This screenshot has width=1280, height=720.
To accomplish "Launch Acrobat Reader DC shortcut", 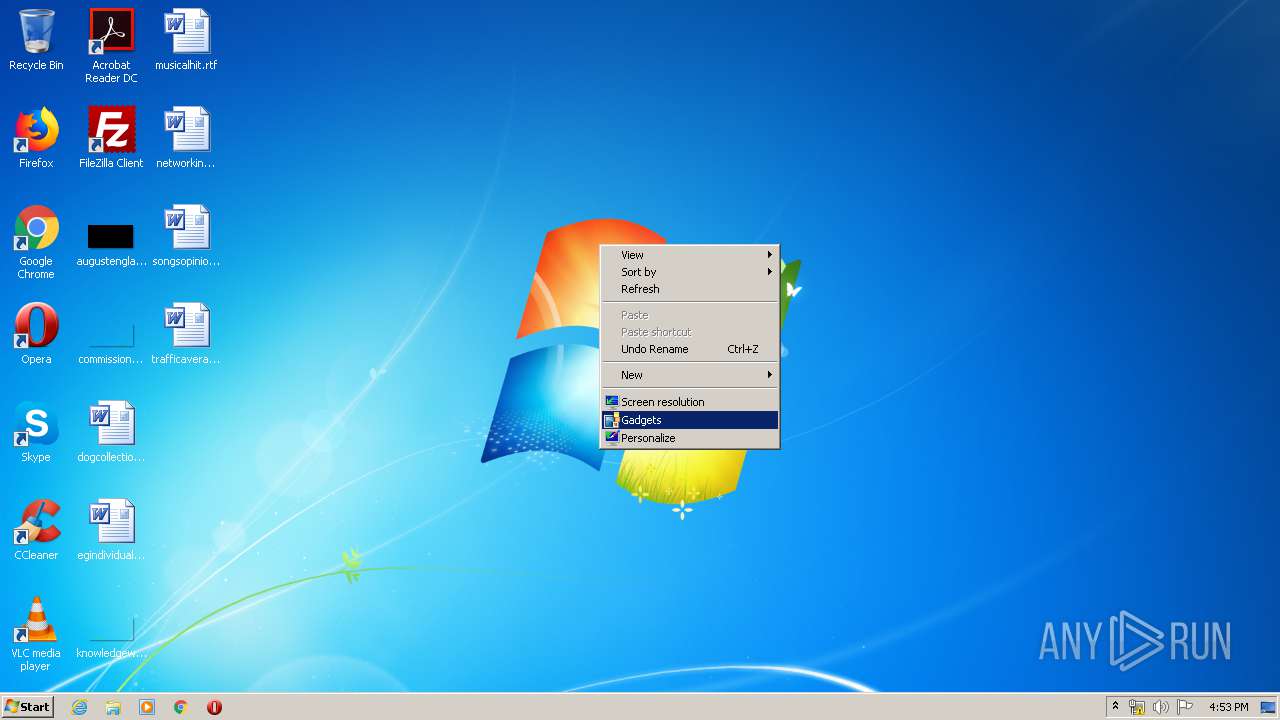I will coord(111,45).
